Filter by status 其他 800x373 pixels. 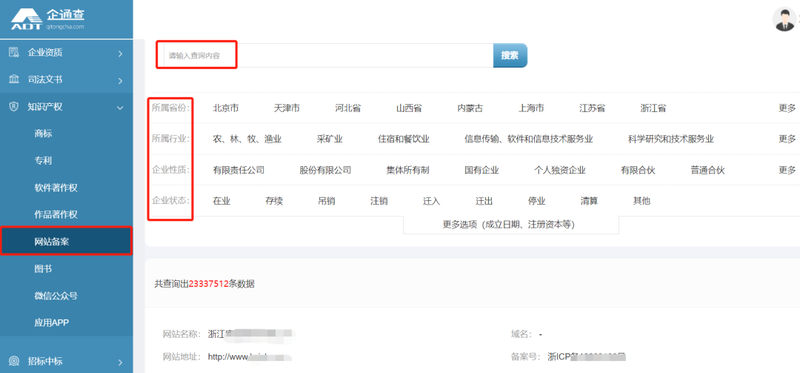642,201
